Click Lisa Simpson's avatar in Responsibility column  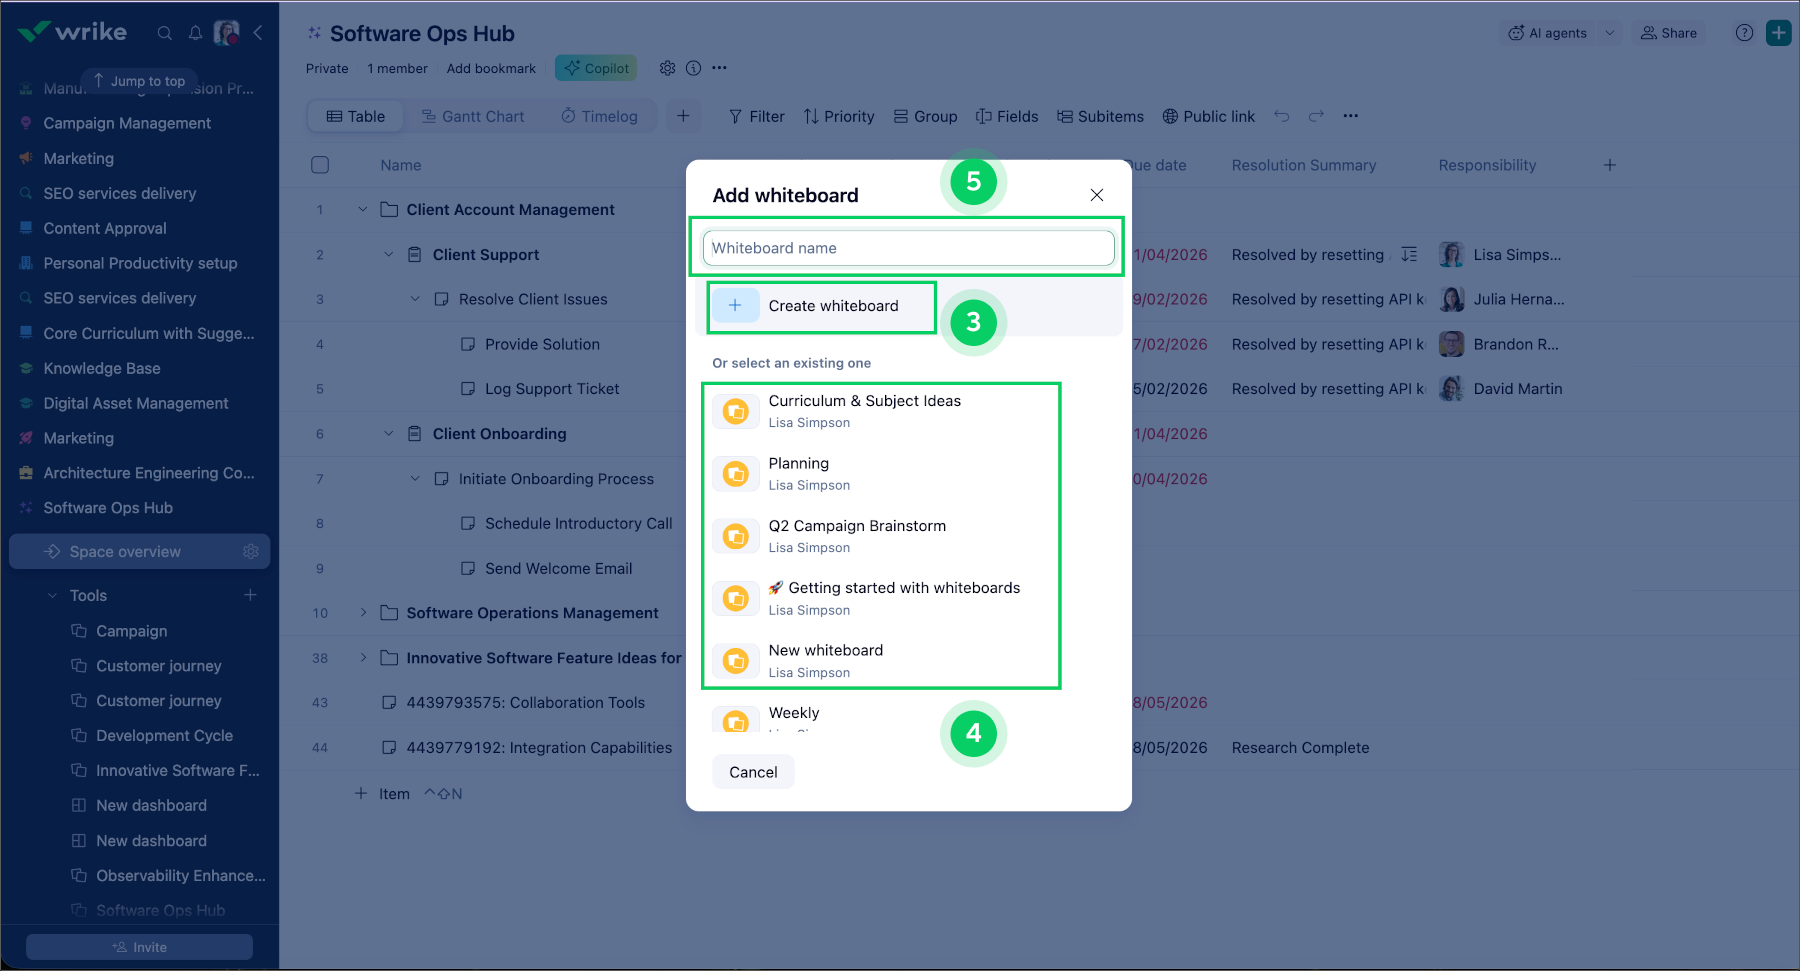tap(1451, 254)
